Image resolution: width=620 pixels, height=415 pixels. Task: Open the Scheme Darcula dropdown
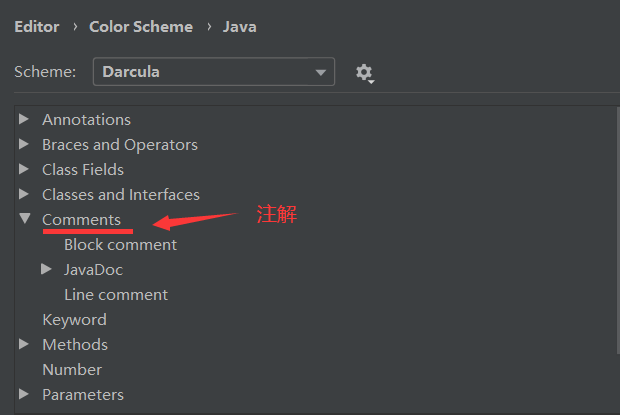tap(214, 72)
